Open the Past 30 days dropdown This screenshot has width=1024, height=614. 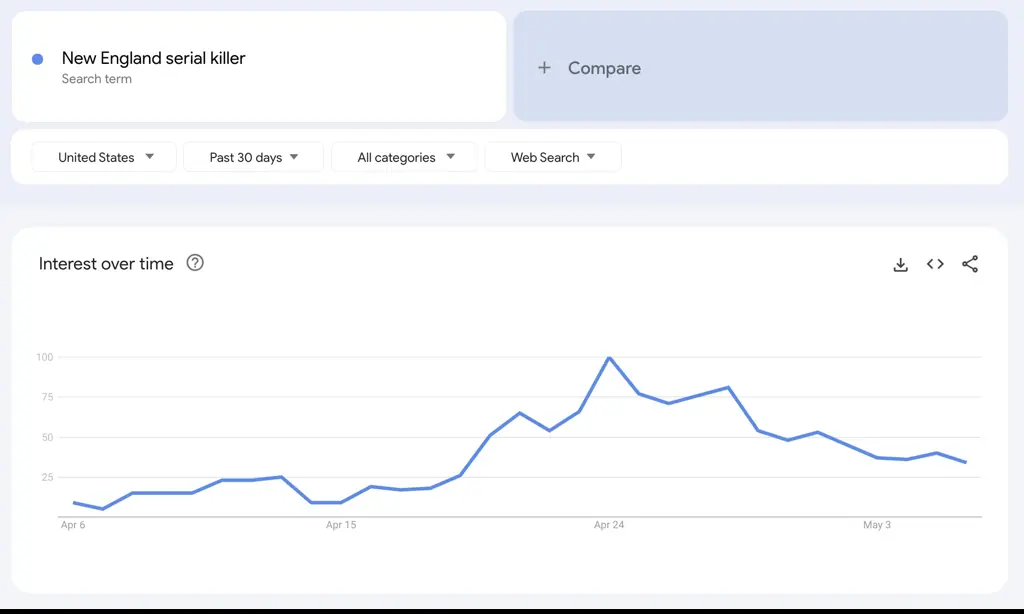[x=253, y=157]
